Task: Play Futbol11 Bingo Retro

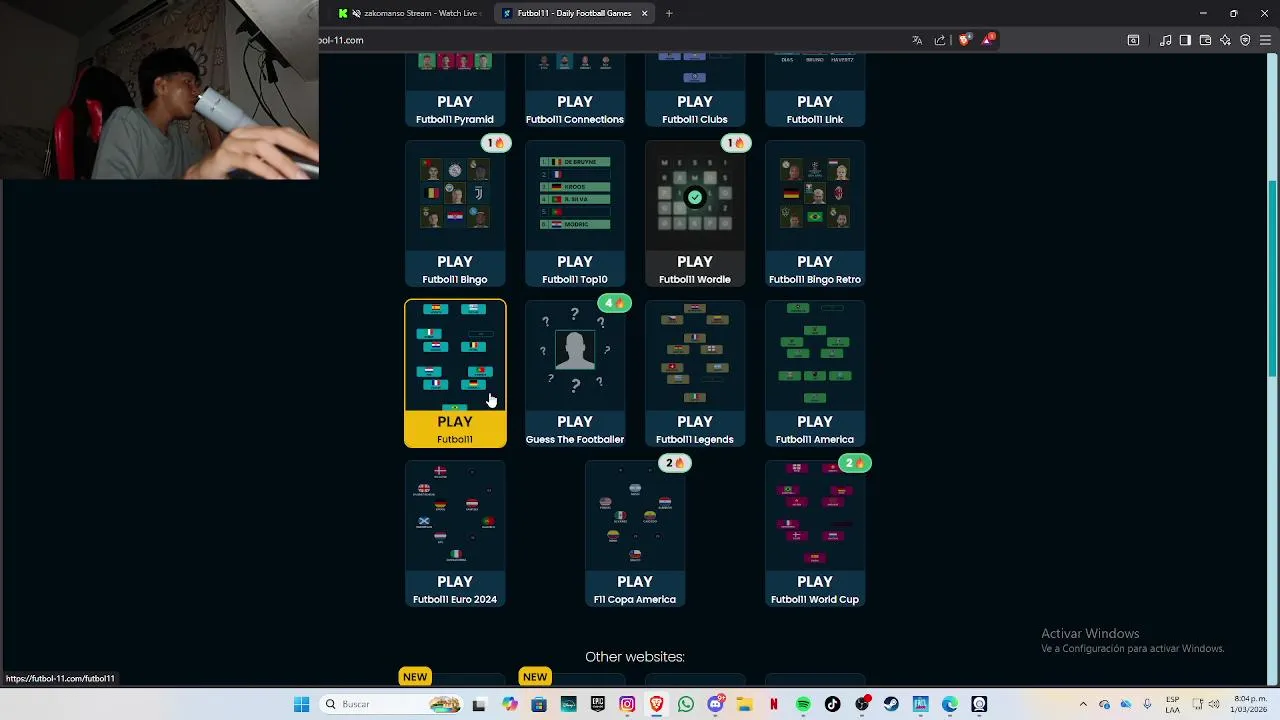Action: click(815, 214)
